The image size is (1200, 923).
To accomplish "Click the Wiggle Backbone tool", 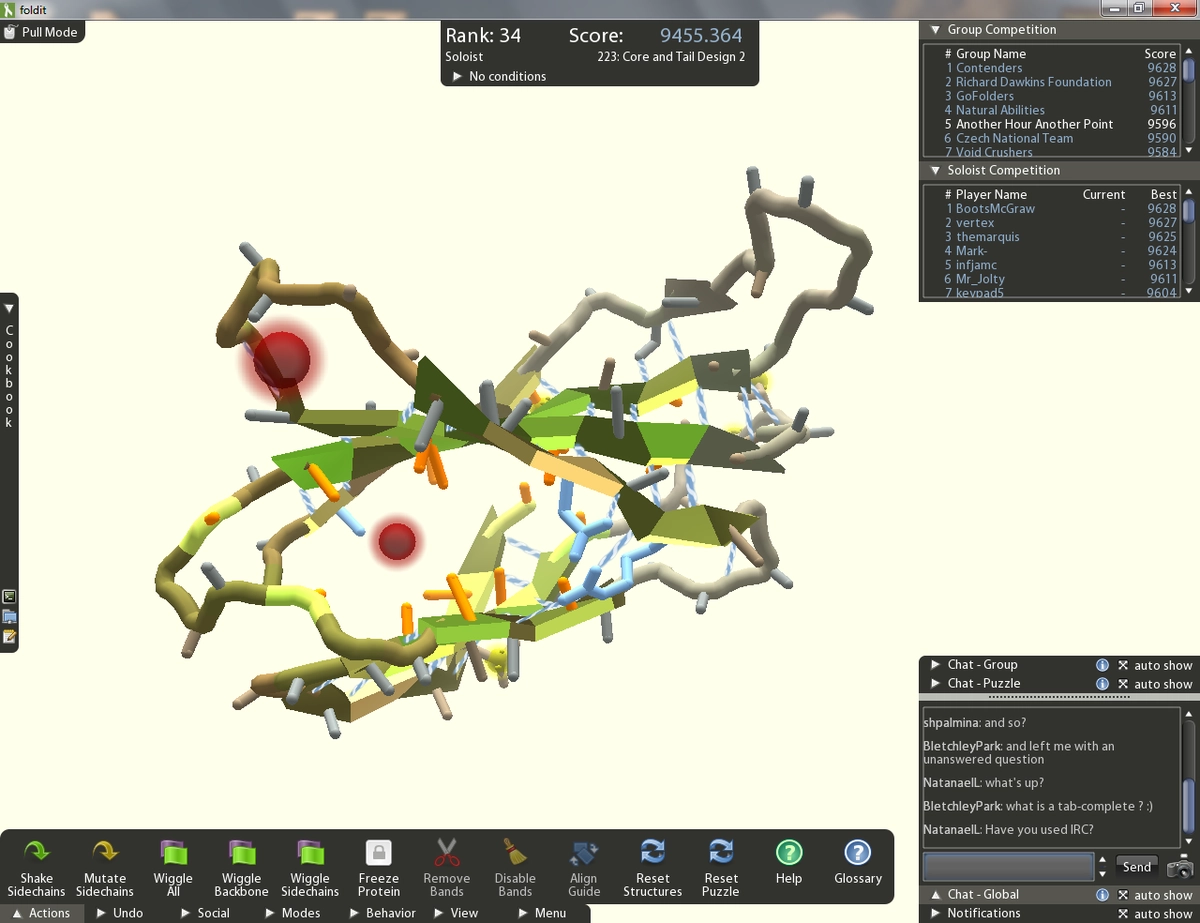I will 241,853.
